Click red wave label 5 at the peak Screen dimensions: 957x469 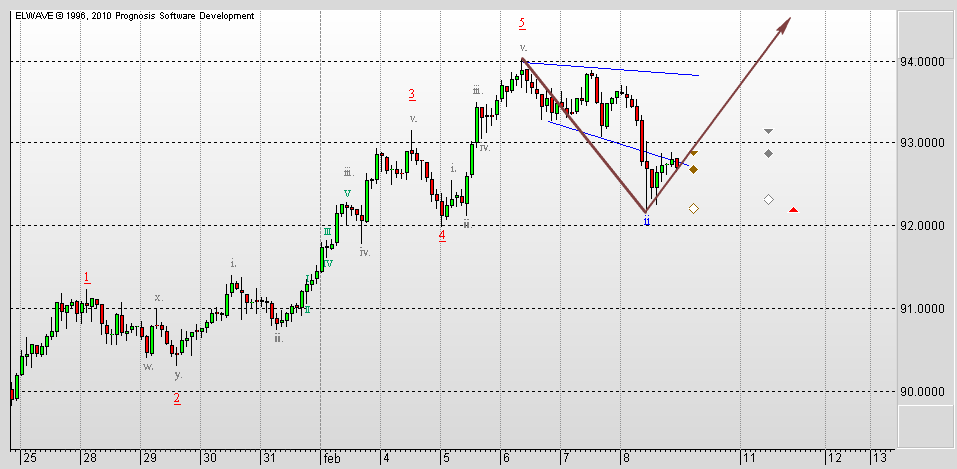pyautogui.click(x=522, y=23)
